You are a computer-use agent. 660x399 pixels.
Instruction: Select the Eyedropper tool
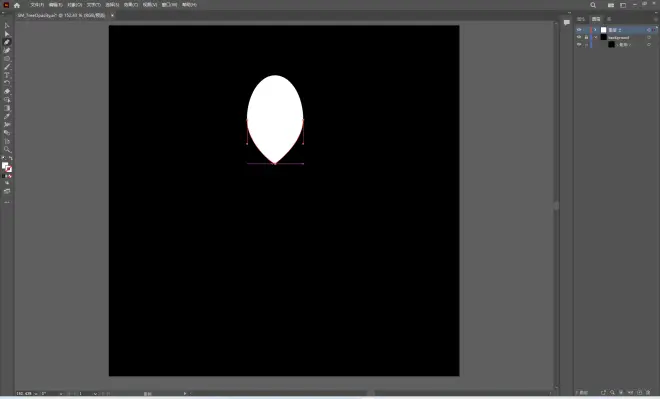tap(7, 116)
